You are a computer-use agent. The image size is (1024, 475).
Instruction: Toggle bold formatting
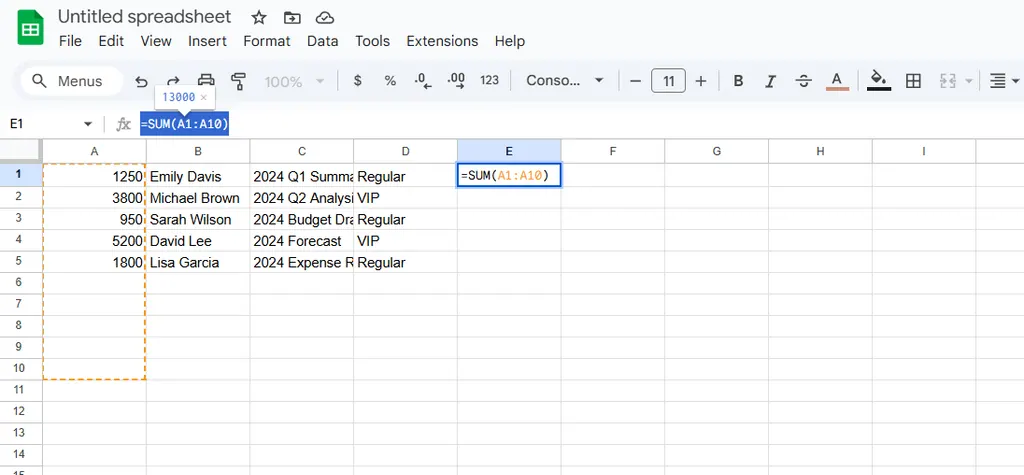click(738, 81)
